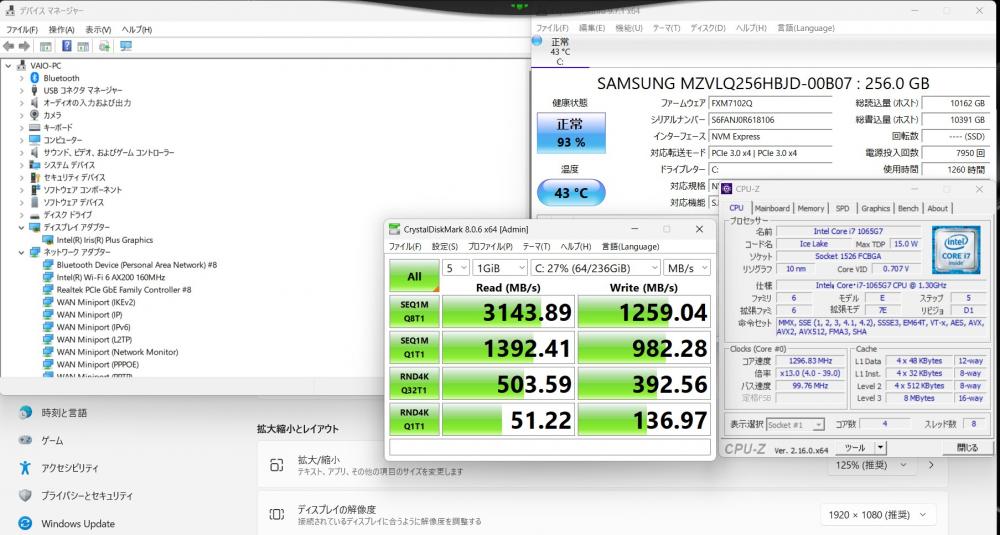Open the 125% scale dropdown

click(x=871, y=465)
